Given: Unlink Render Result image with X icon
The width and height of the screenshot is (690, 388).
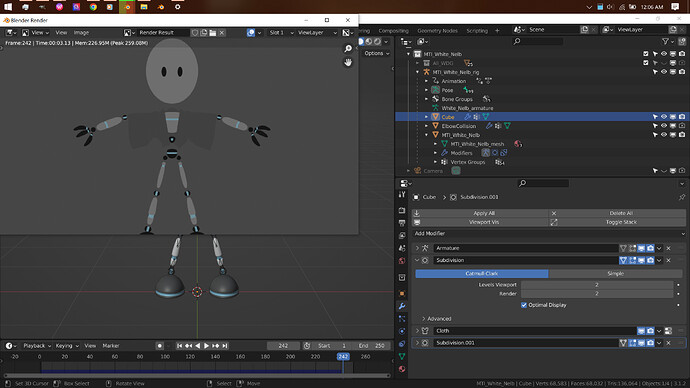Looking at the screenshot, I should click(222, 33).
